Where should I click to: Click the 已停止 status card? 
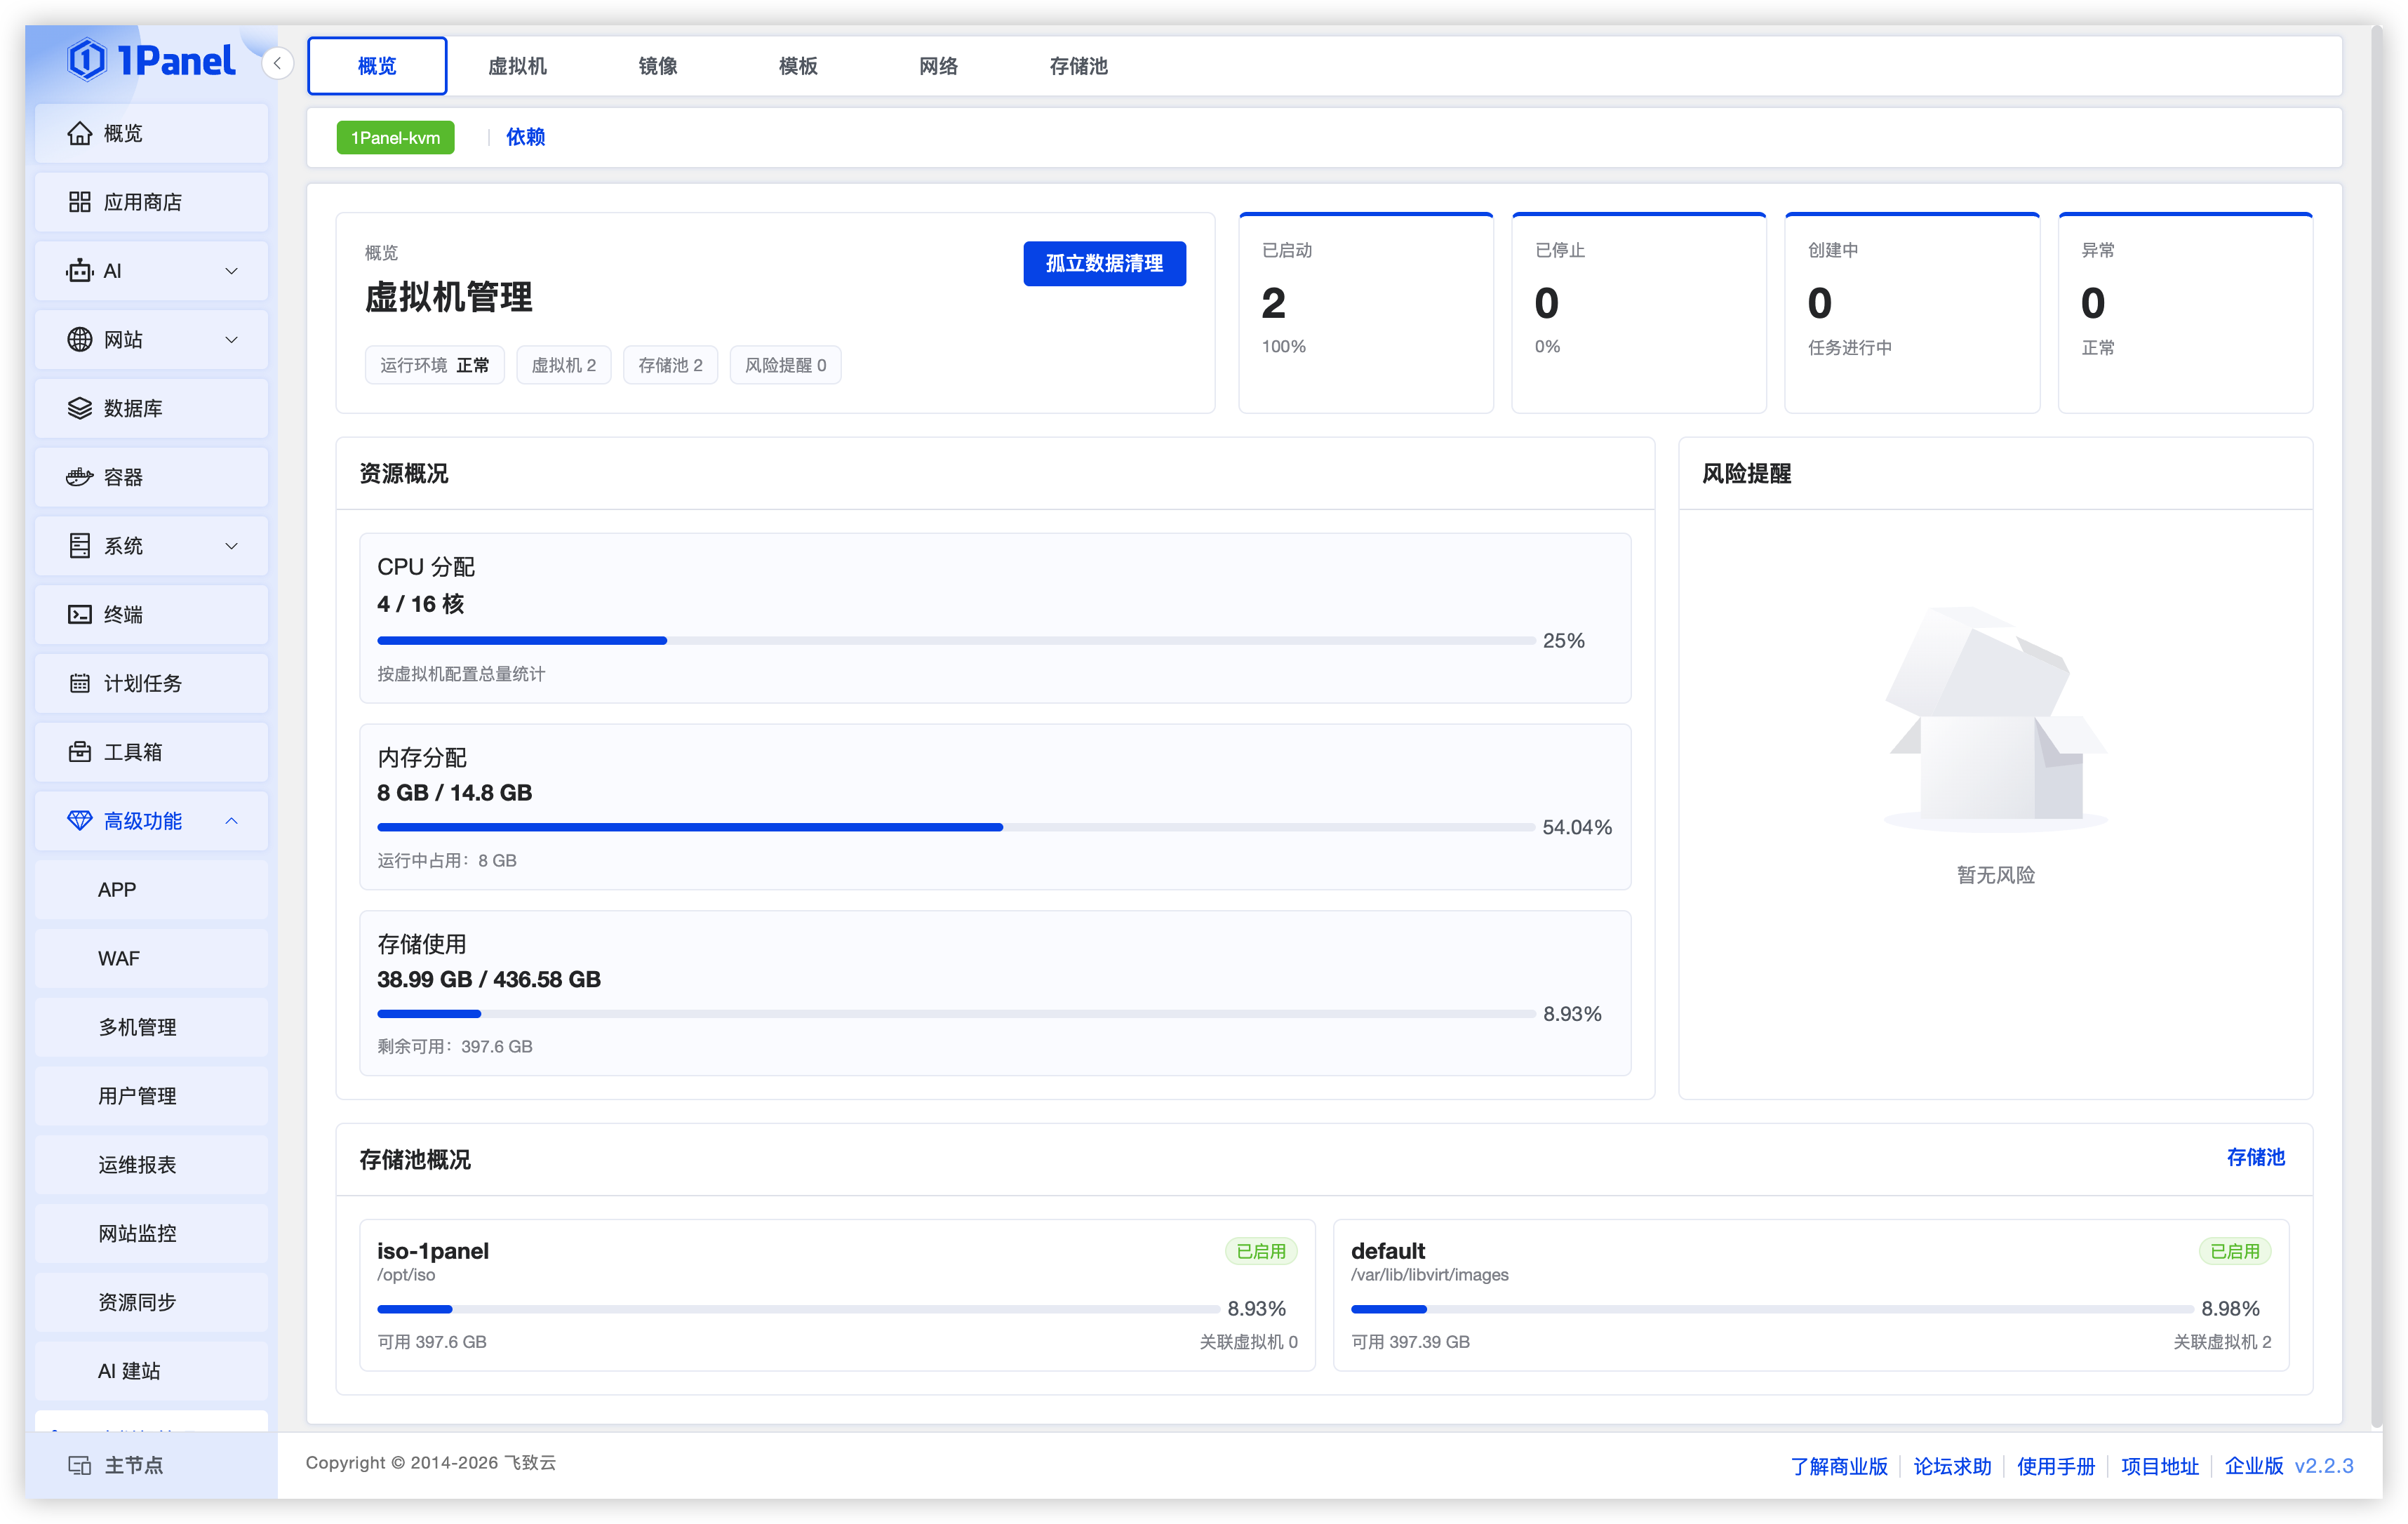click(x=1639, y=312)
